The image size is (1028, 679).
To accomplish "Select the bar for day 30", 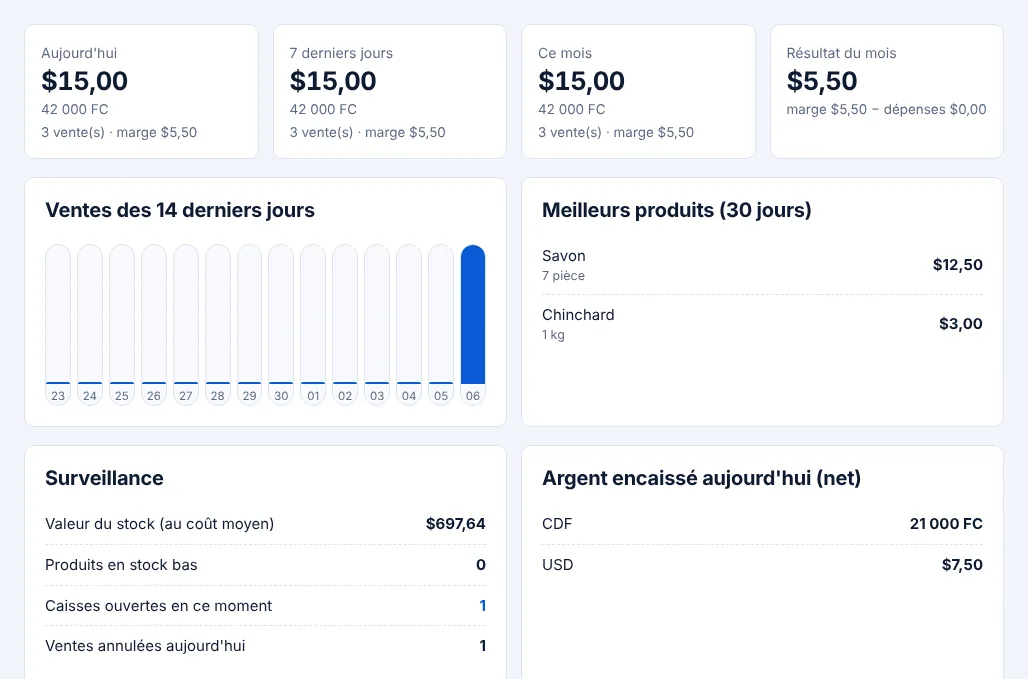I will (281, 325).
